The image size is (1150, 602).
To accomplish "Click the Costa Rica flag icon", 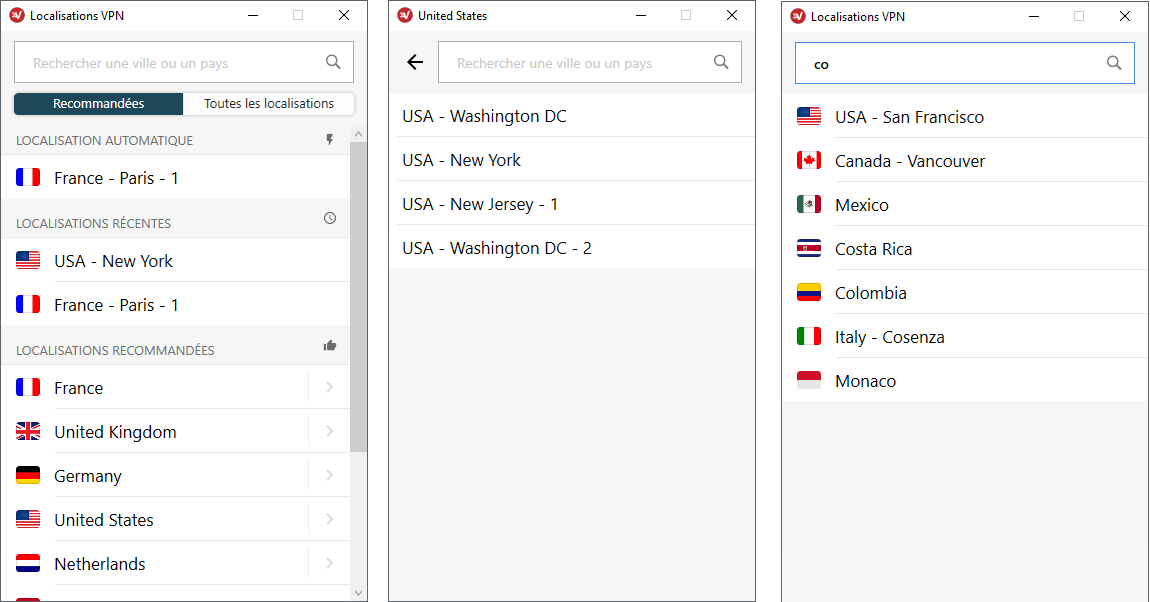I will pyautogui.click(x=809, y=249).
